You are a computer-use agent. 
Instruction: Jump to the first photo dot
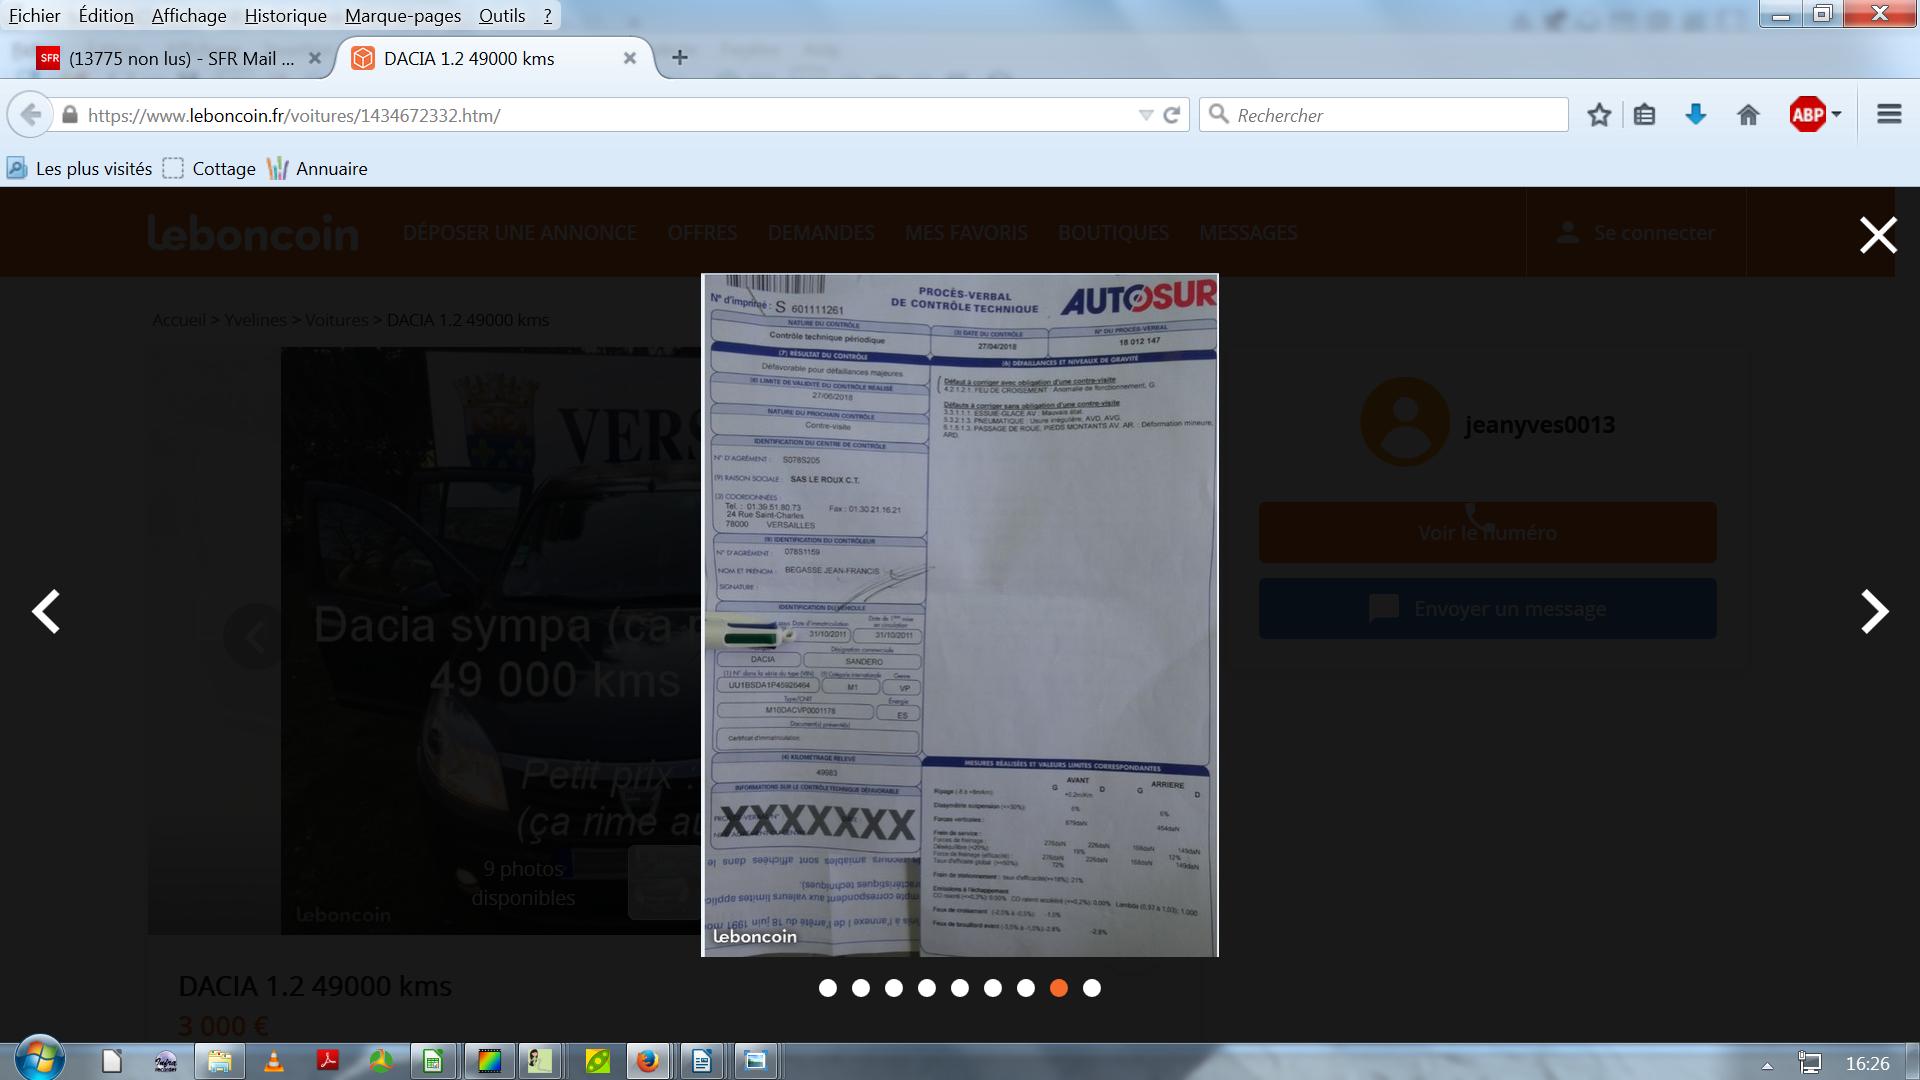827,988
